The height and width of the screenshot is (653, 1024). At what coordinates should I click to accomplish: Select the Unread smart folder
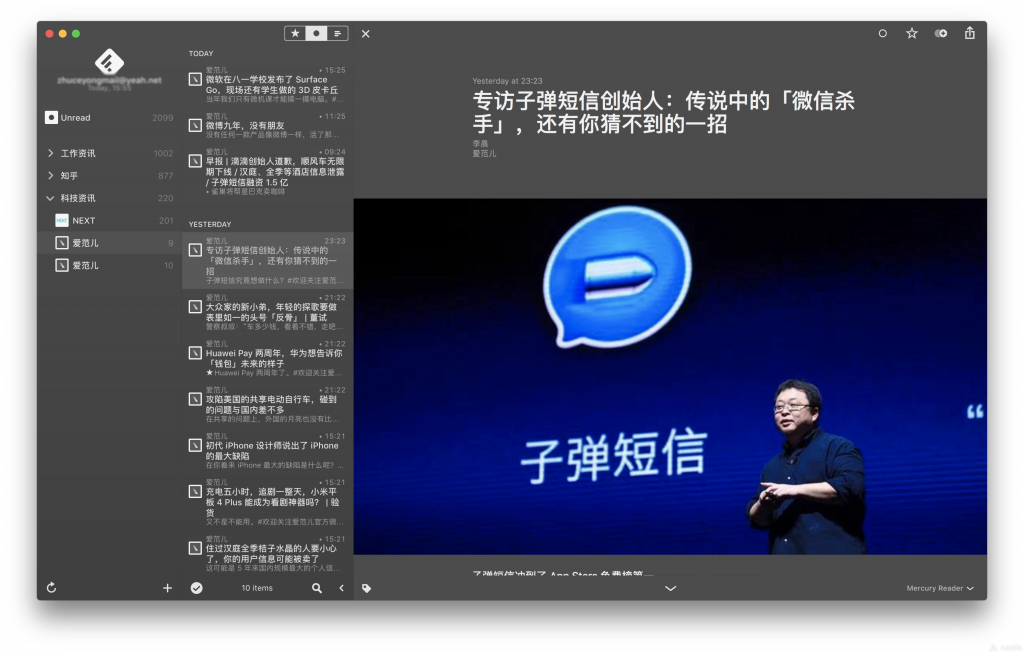(75, 117)
